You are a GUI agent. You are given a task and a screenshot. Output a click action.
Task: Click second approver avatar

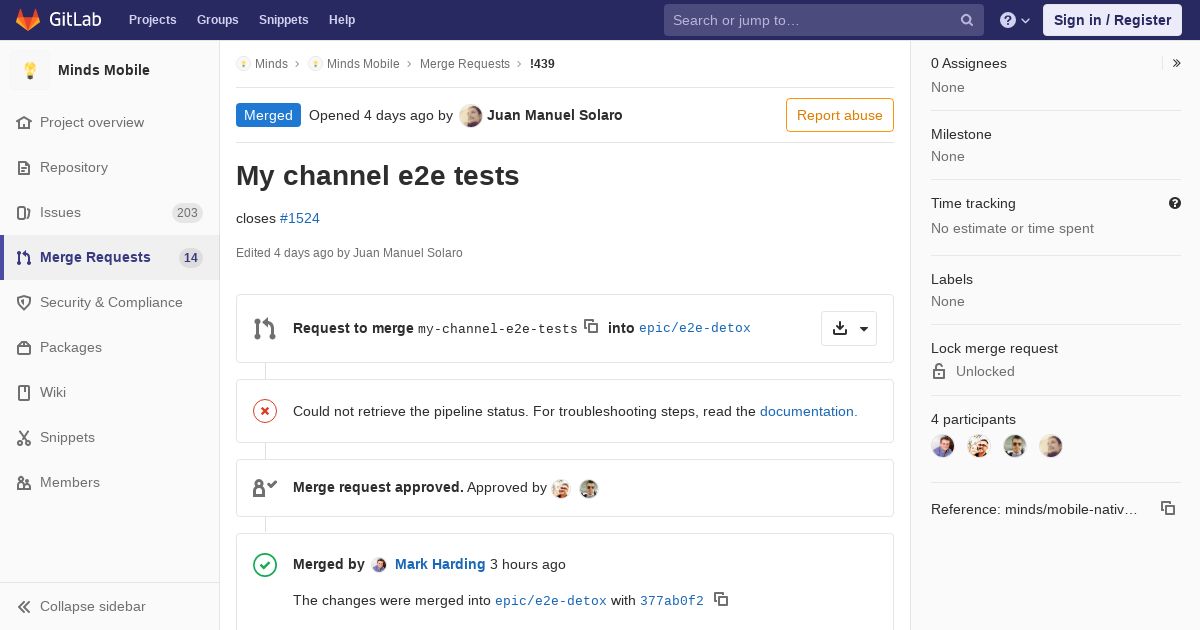[589, 488]
